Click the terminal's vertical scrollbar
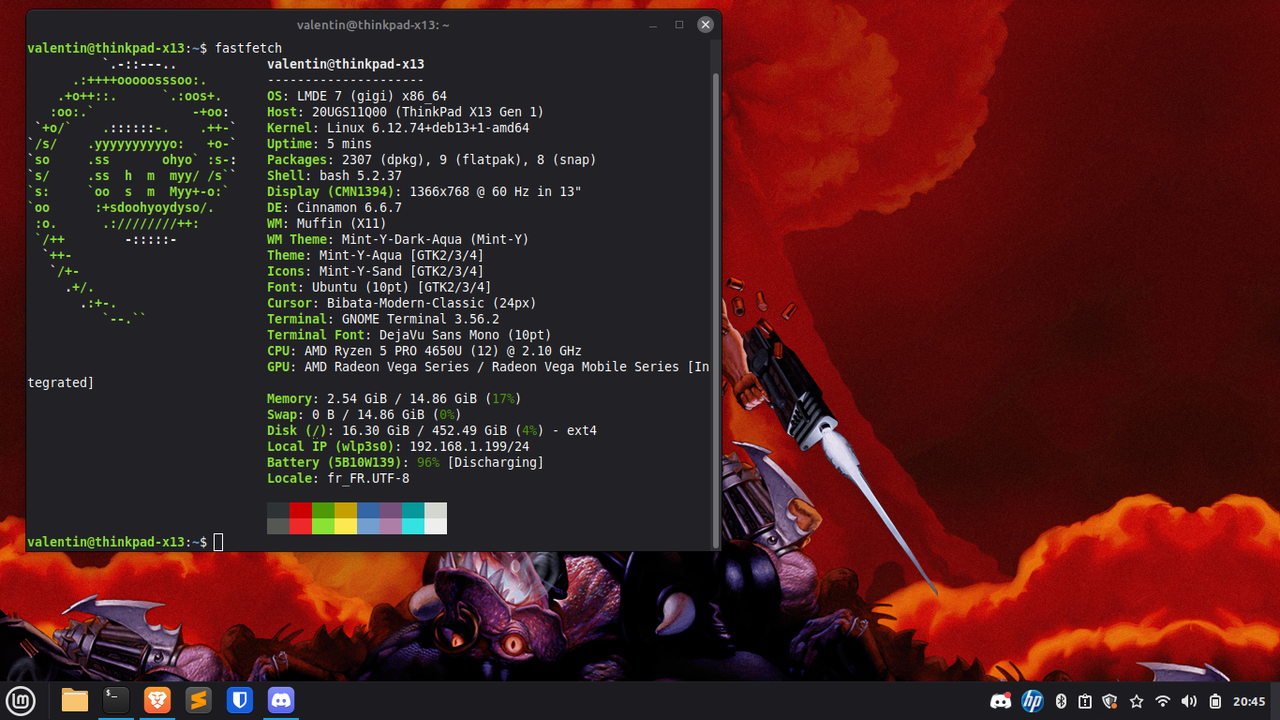Screen dimensions: 1280x720 (715, 310)
